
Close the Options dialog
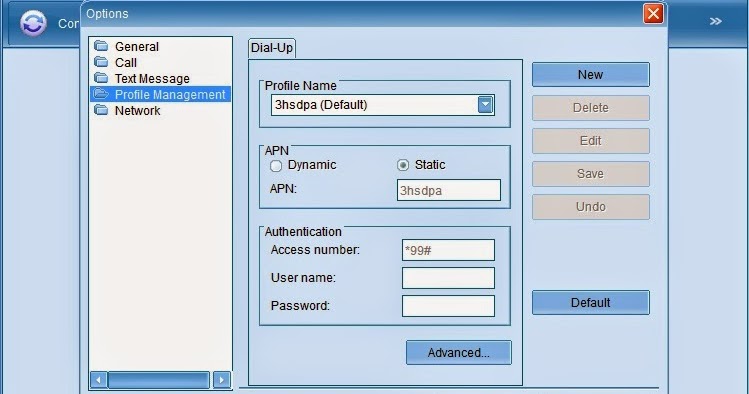point(653,13)
